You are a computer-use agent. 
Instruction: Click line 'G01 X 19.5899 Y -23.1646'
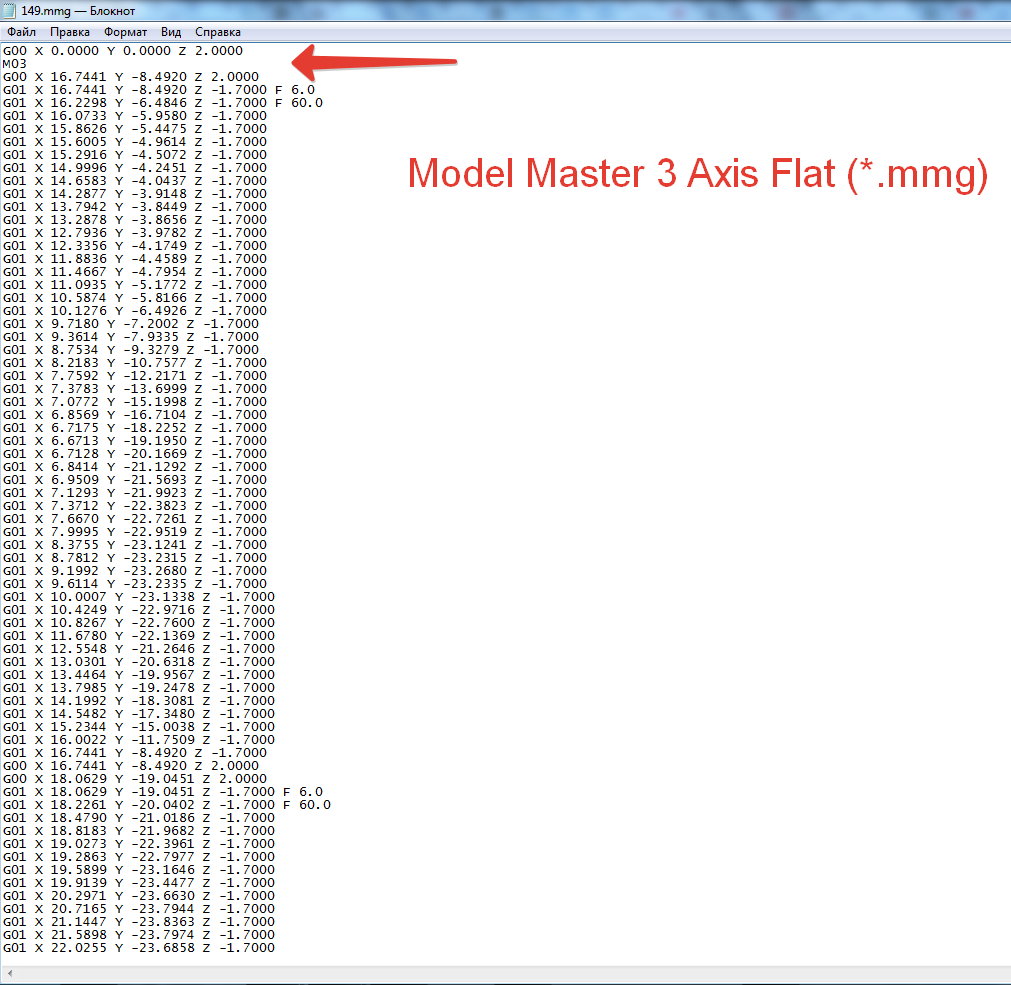139,870
